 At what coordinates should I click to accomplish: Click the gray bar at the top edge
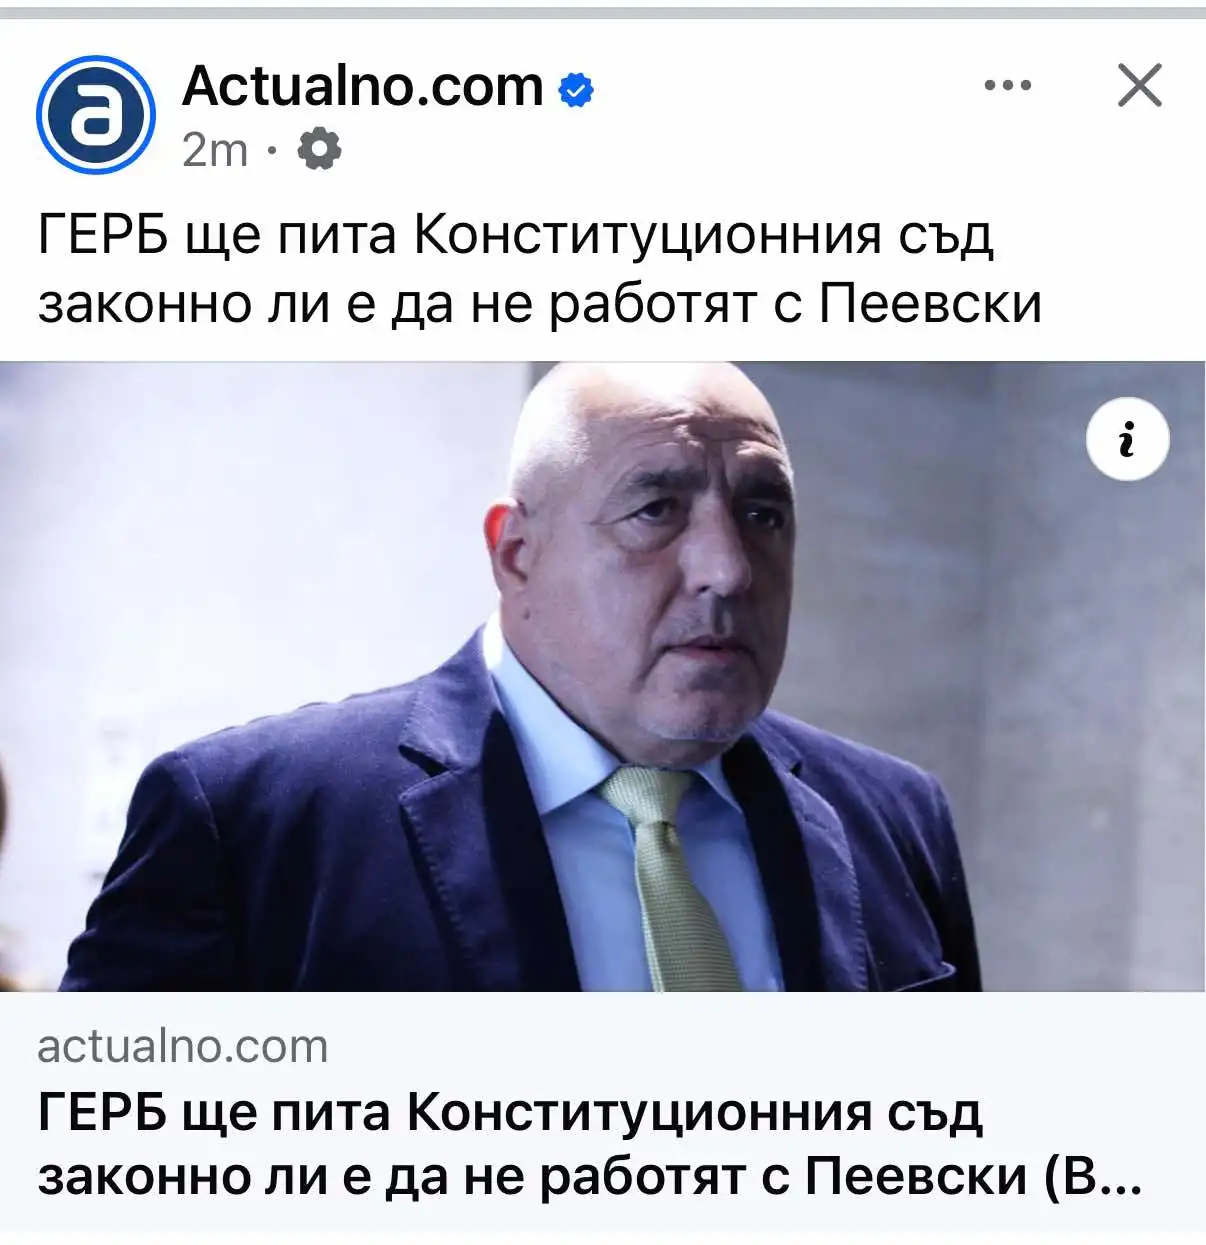coord(603,13)
